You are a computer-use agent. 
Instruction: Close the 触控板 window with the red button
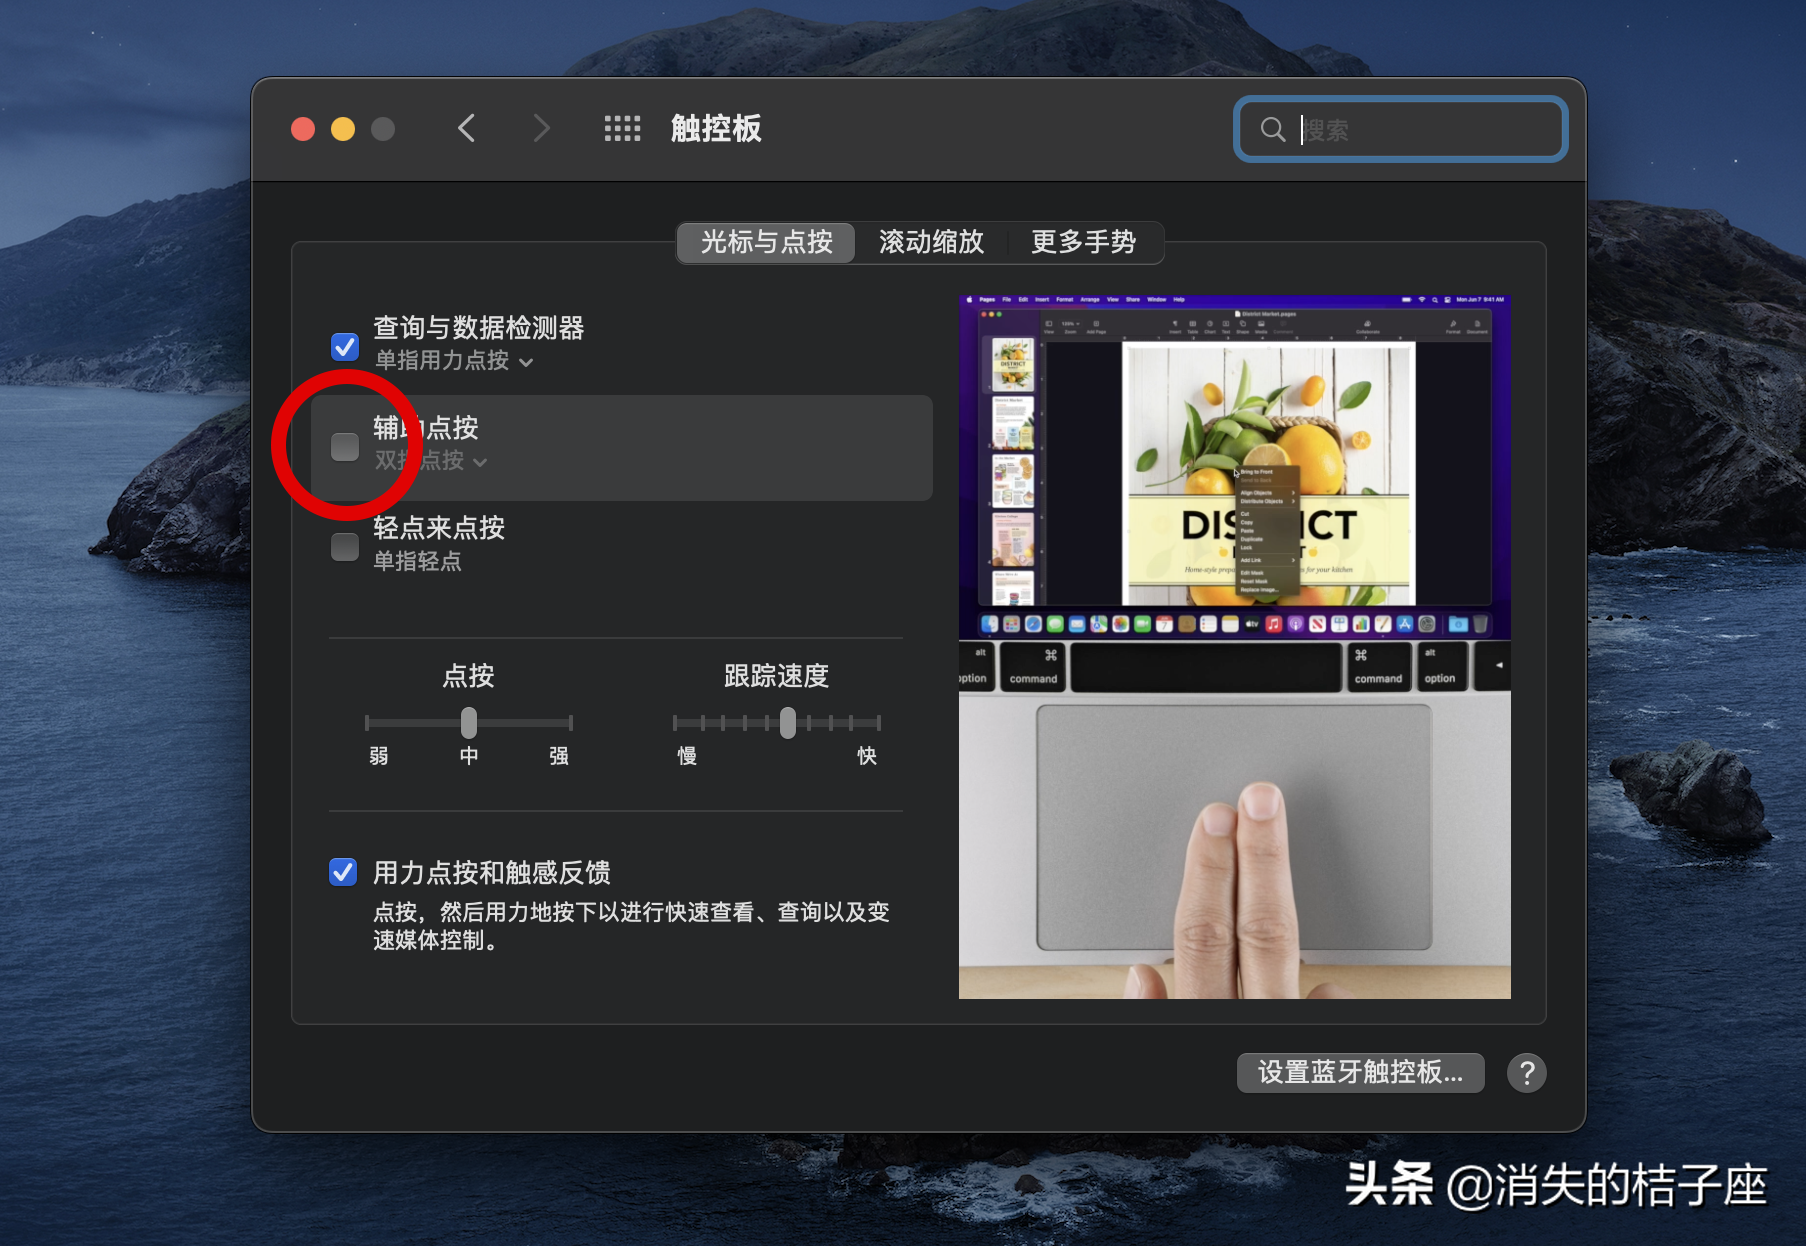pos(303,129)
